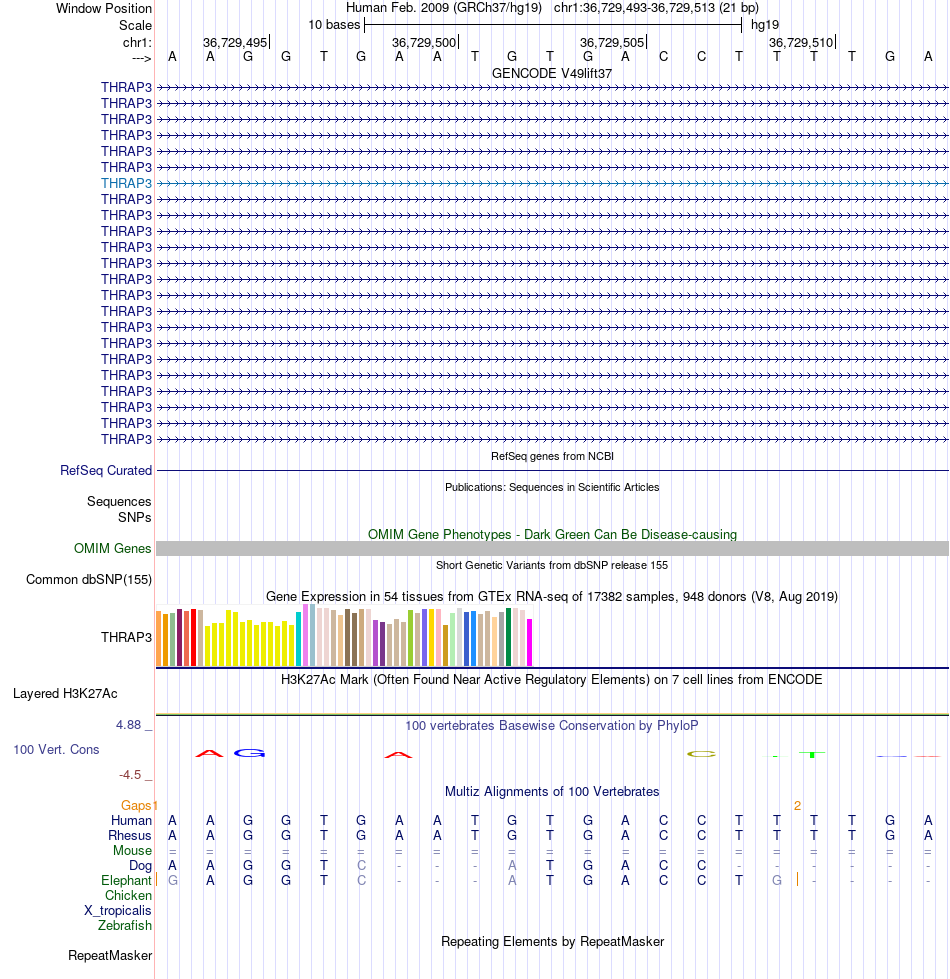Click the "RefSeq Curated" track label
950x979 pixels.
pos(106,471)
